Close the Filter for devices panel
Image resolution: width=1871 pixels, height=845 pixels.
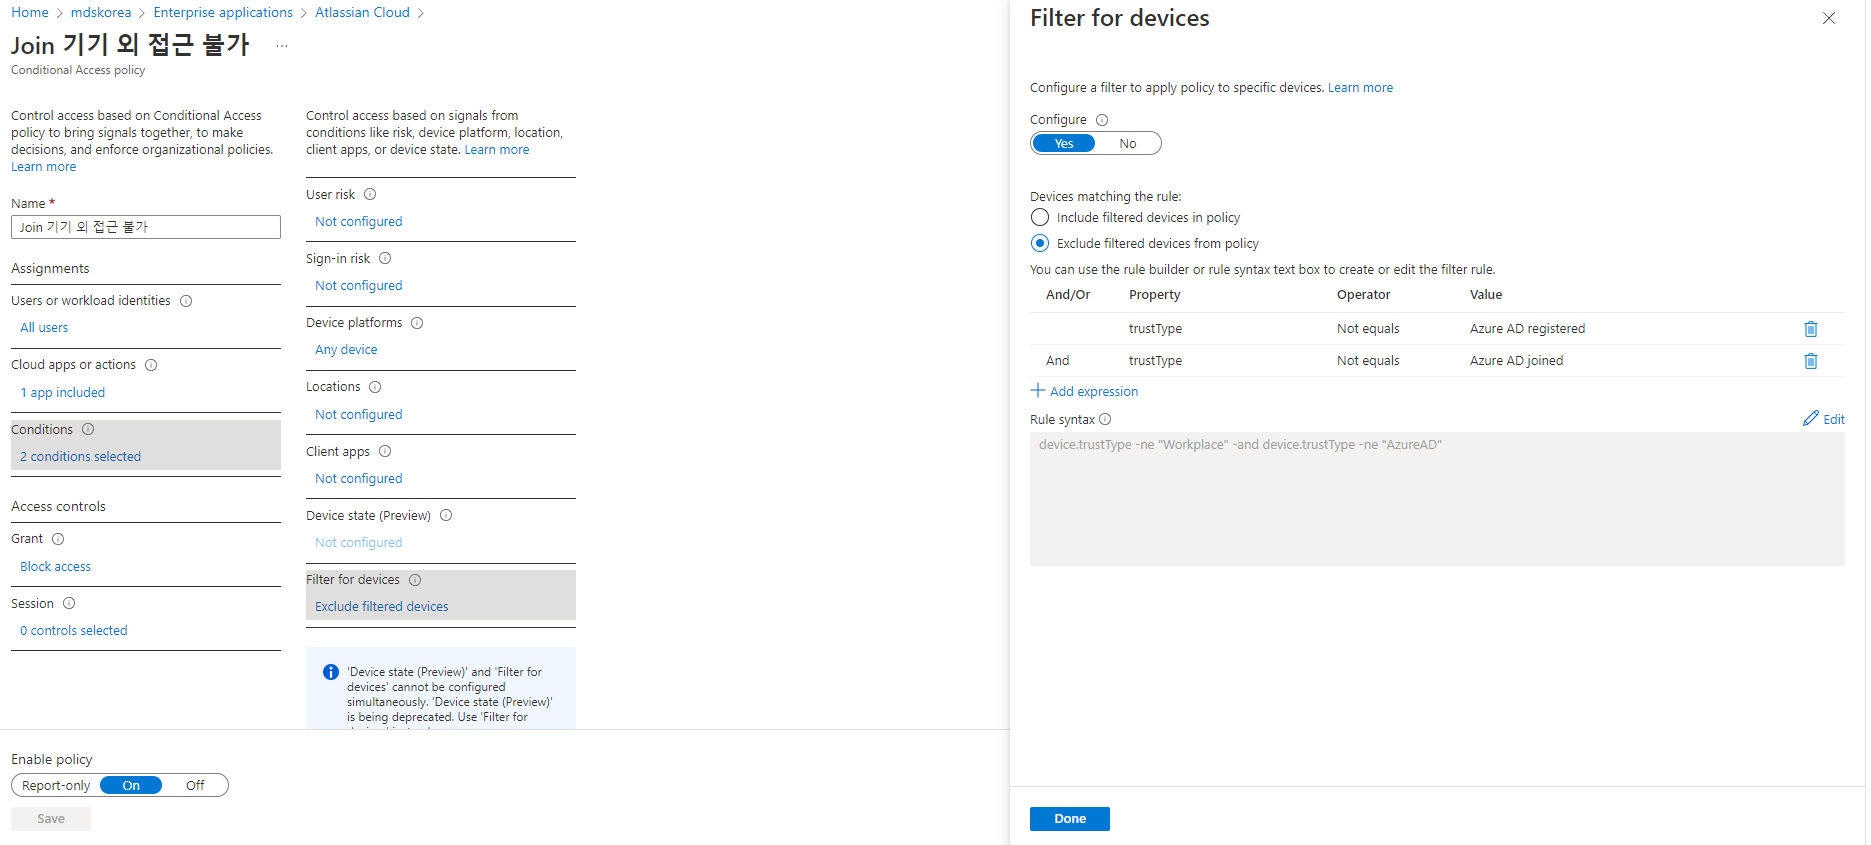click(1829, 18)
